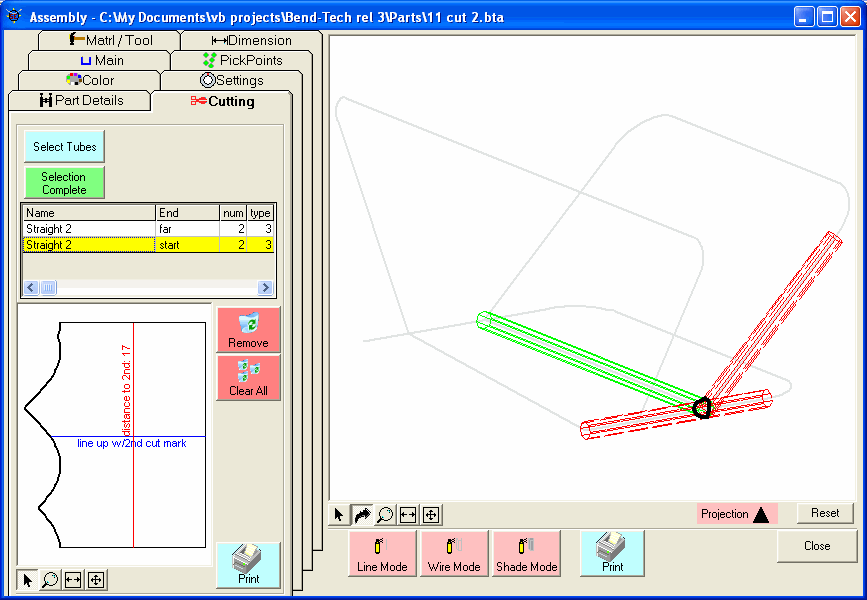Select the pointer arrow tool above the viewport

point(338,514)
